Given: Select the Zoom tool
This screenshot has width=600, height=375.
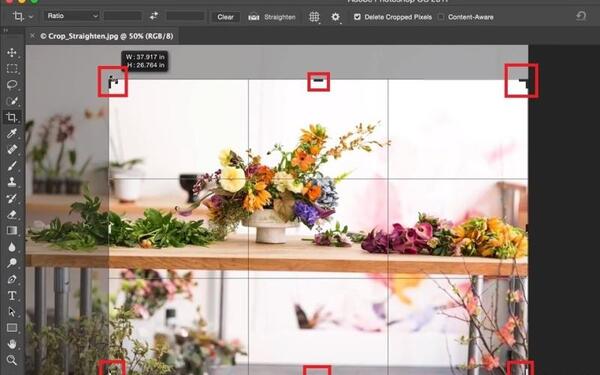Looking at the screenshot, I should coord(12,360).
